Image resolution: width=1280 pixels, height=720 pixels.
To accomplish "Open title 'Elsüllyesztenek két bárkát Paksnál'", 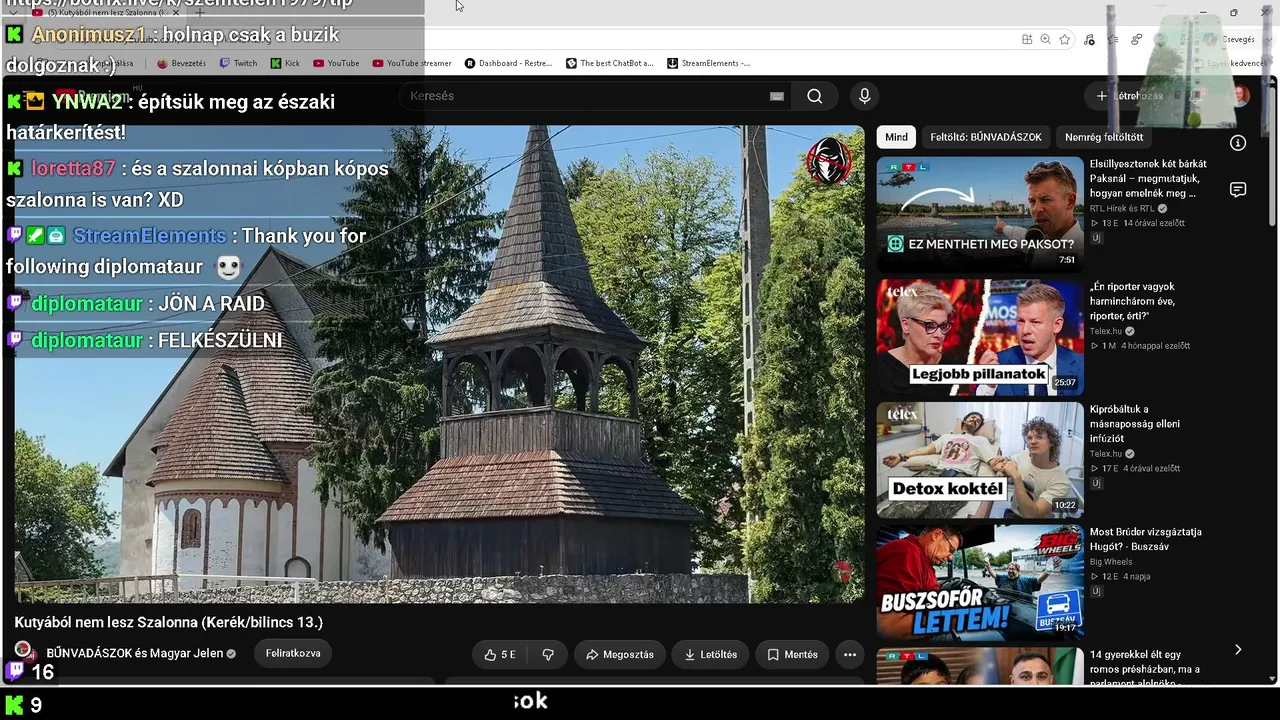I will (x=1148, y=178).
